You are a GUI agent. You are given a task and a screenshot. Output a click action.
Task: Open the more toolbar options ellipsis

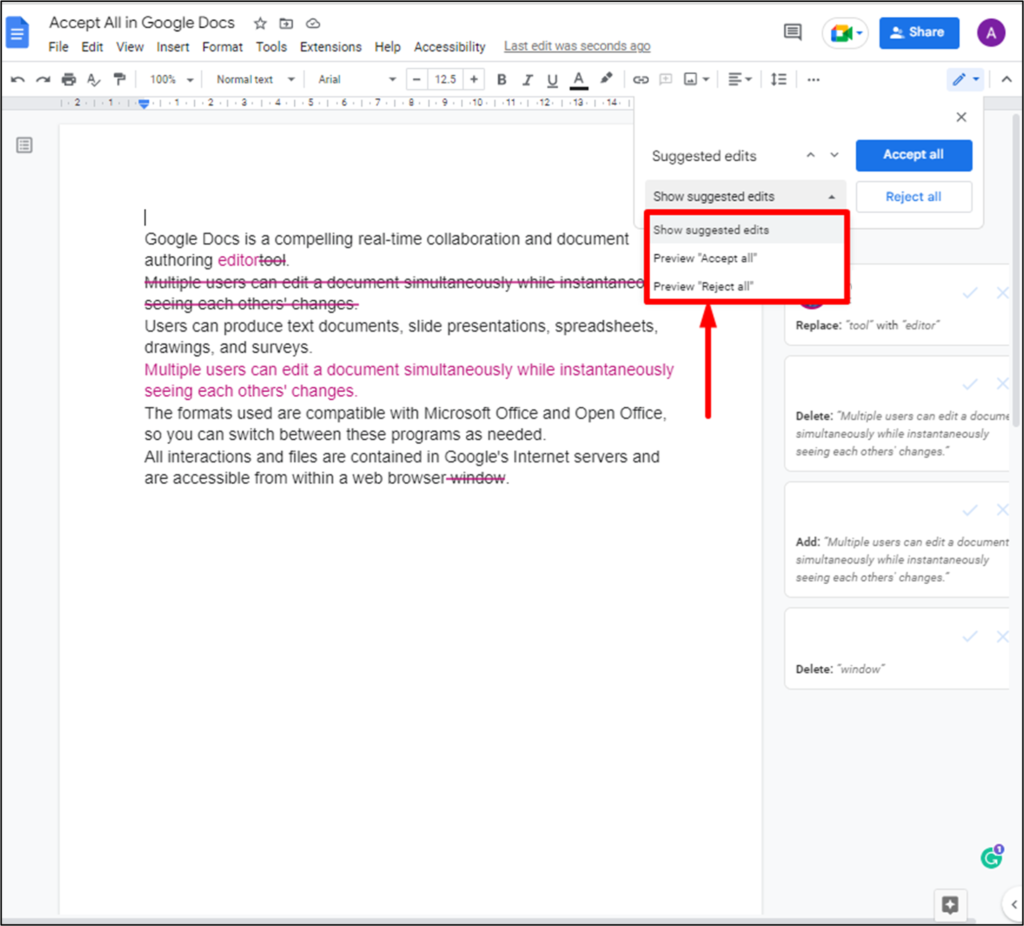(x=813, y=80)
